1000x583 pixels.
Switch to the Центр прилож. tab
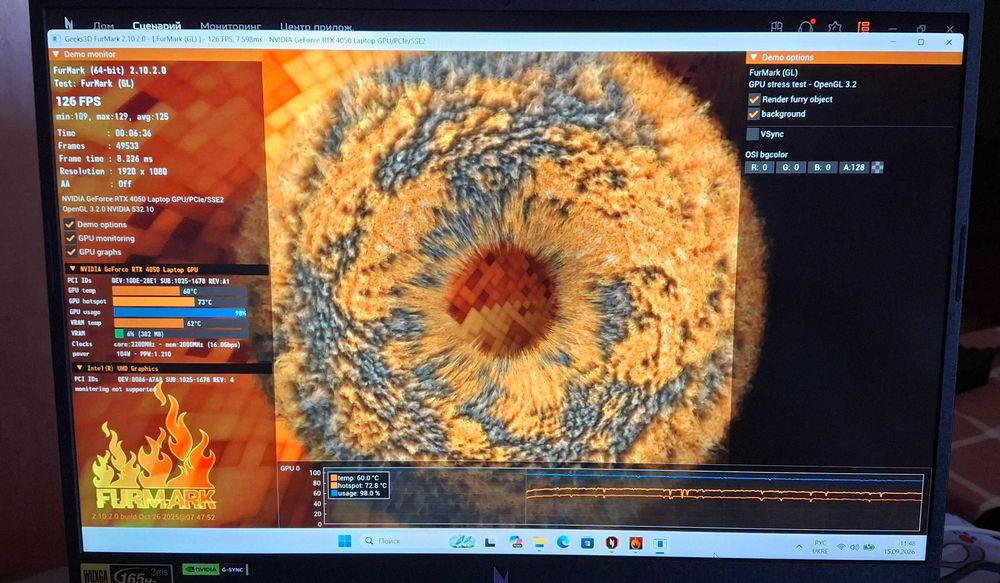click(317, 27)
